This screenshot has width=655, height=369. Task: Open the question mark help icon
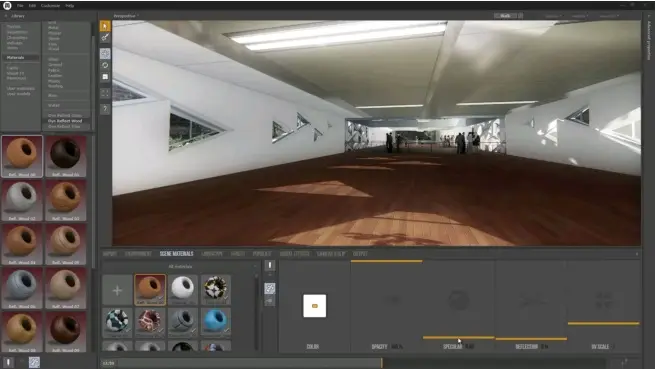point(105,109)
